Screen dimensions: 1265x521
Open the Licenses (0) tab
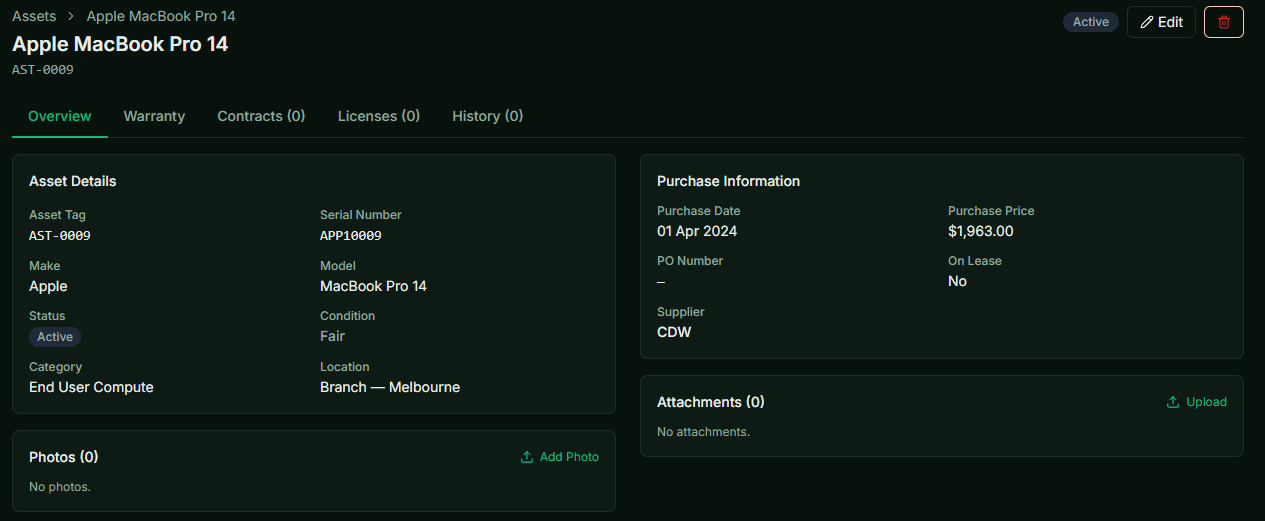point(379,116)
